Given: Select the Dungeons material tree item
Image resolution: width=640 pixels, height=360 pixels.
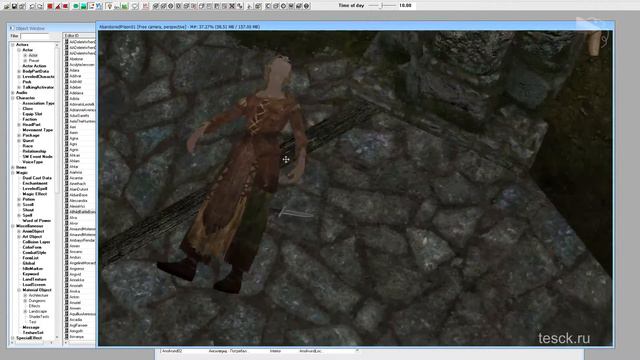Looking at the screenshot, I should click(x=37, y=300).
